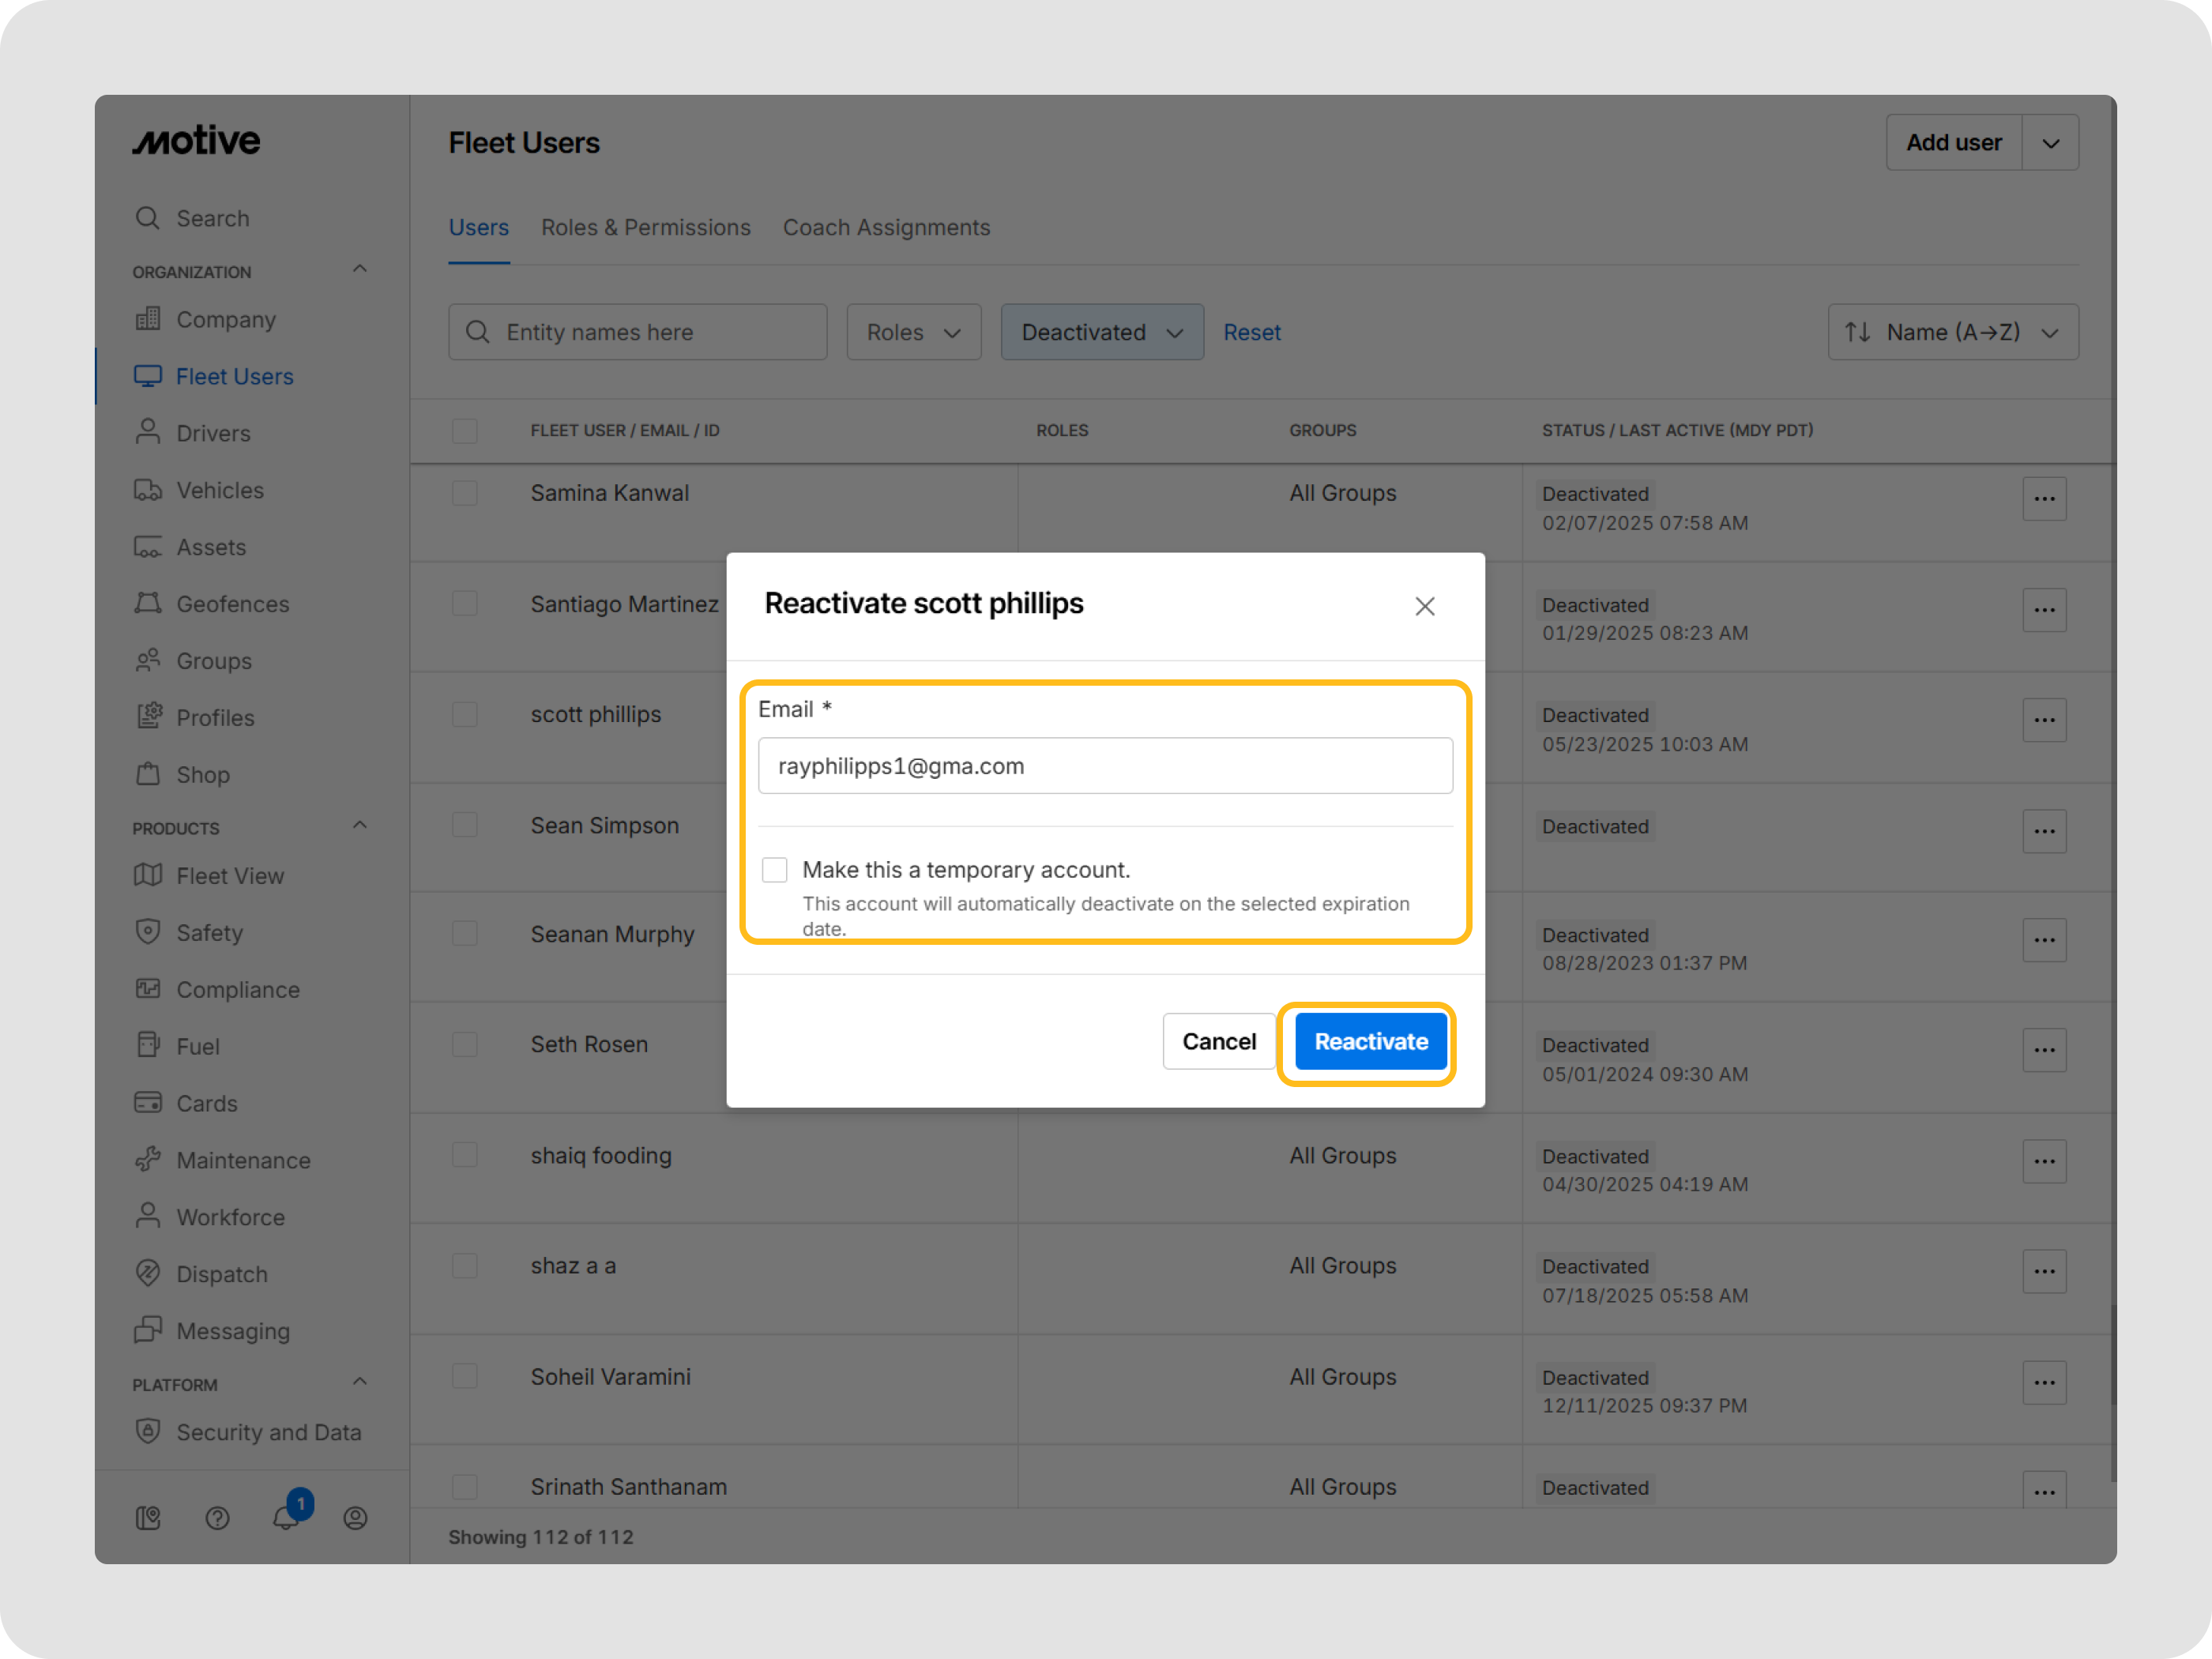Open the help question mark icon
Viewport: 2212px width, 1659px height.
coord(217,1518)
